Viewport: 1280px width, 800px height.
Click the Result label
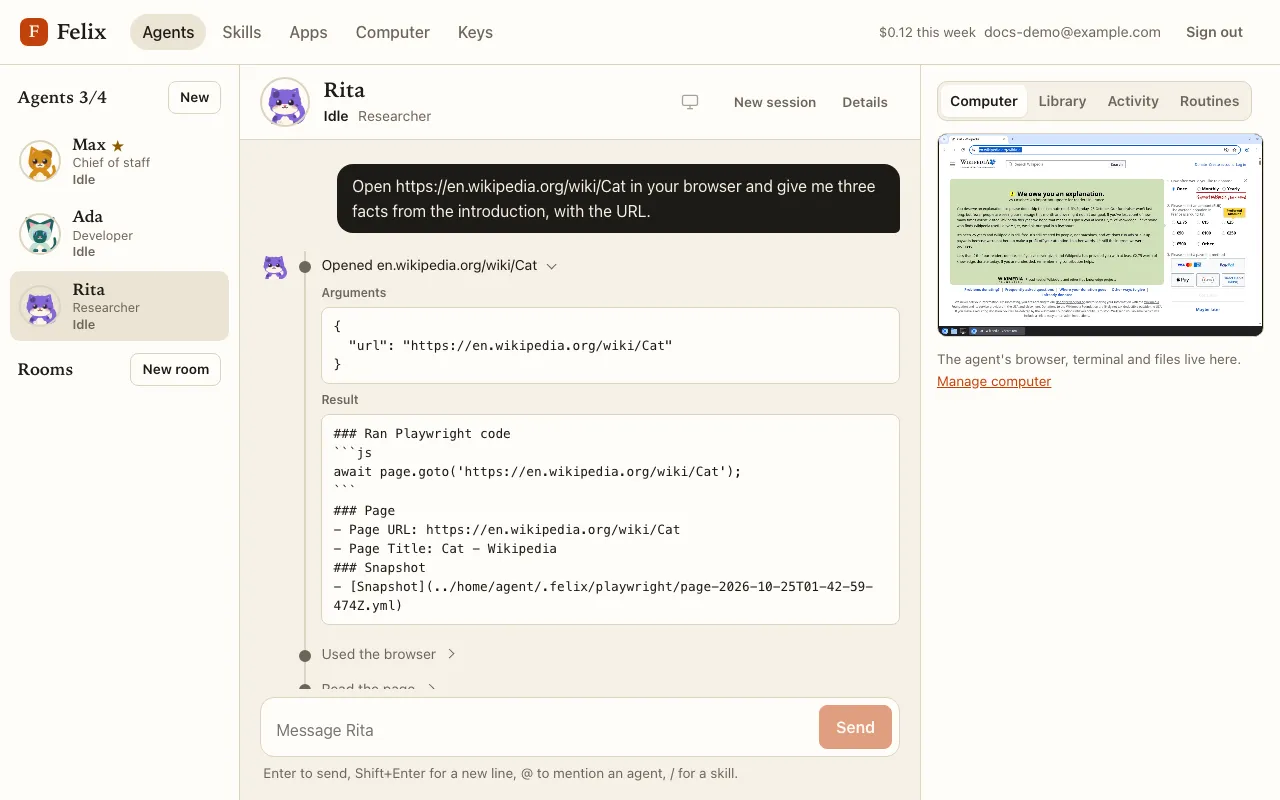340,399
